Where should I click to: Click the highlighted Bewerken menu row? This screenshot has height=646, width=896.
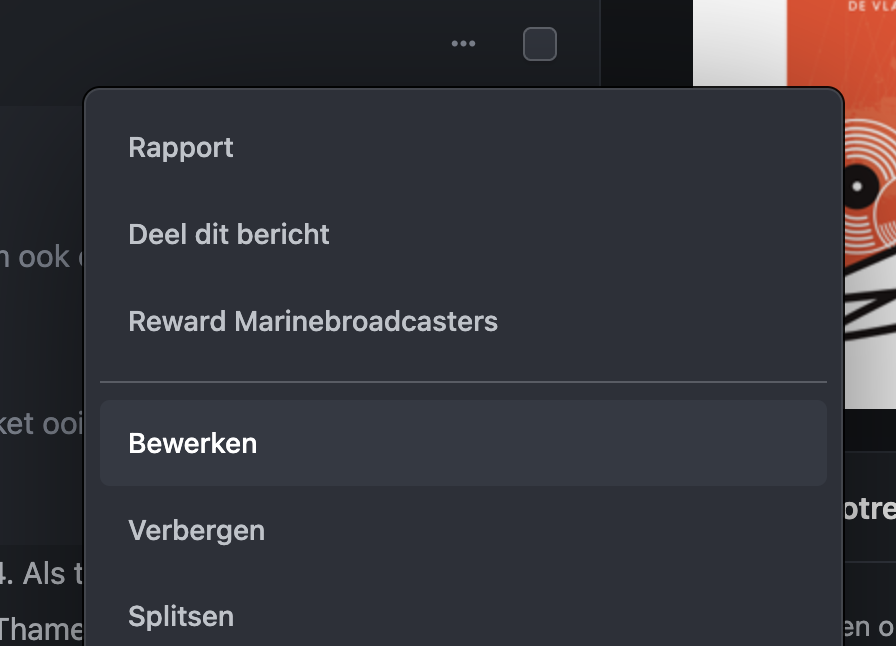[x=463, y=443]
